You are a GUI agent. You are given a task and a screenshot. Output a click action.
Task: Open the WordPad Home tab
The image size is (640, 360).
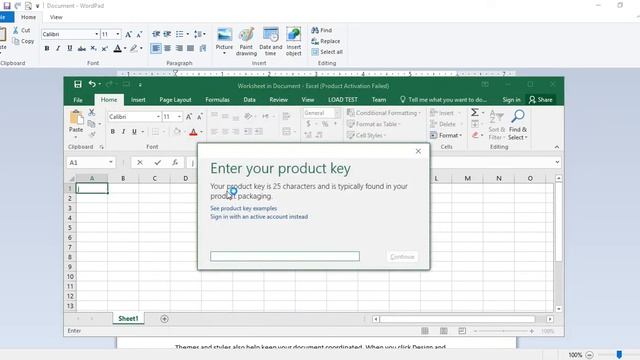pyautogui.click(x=28, y=17)
